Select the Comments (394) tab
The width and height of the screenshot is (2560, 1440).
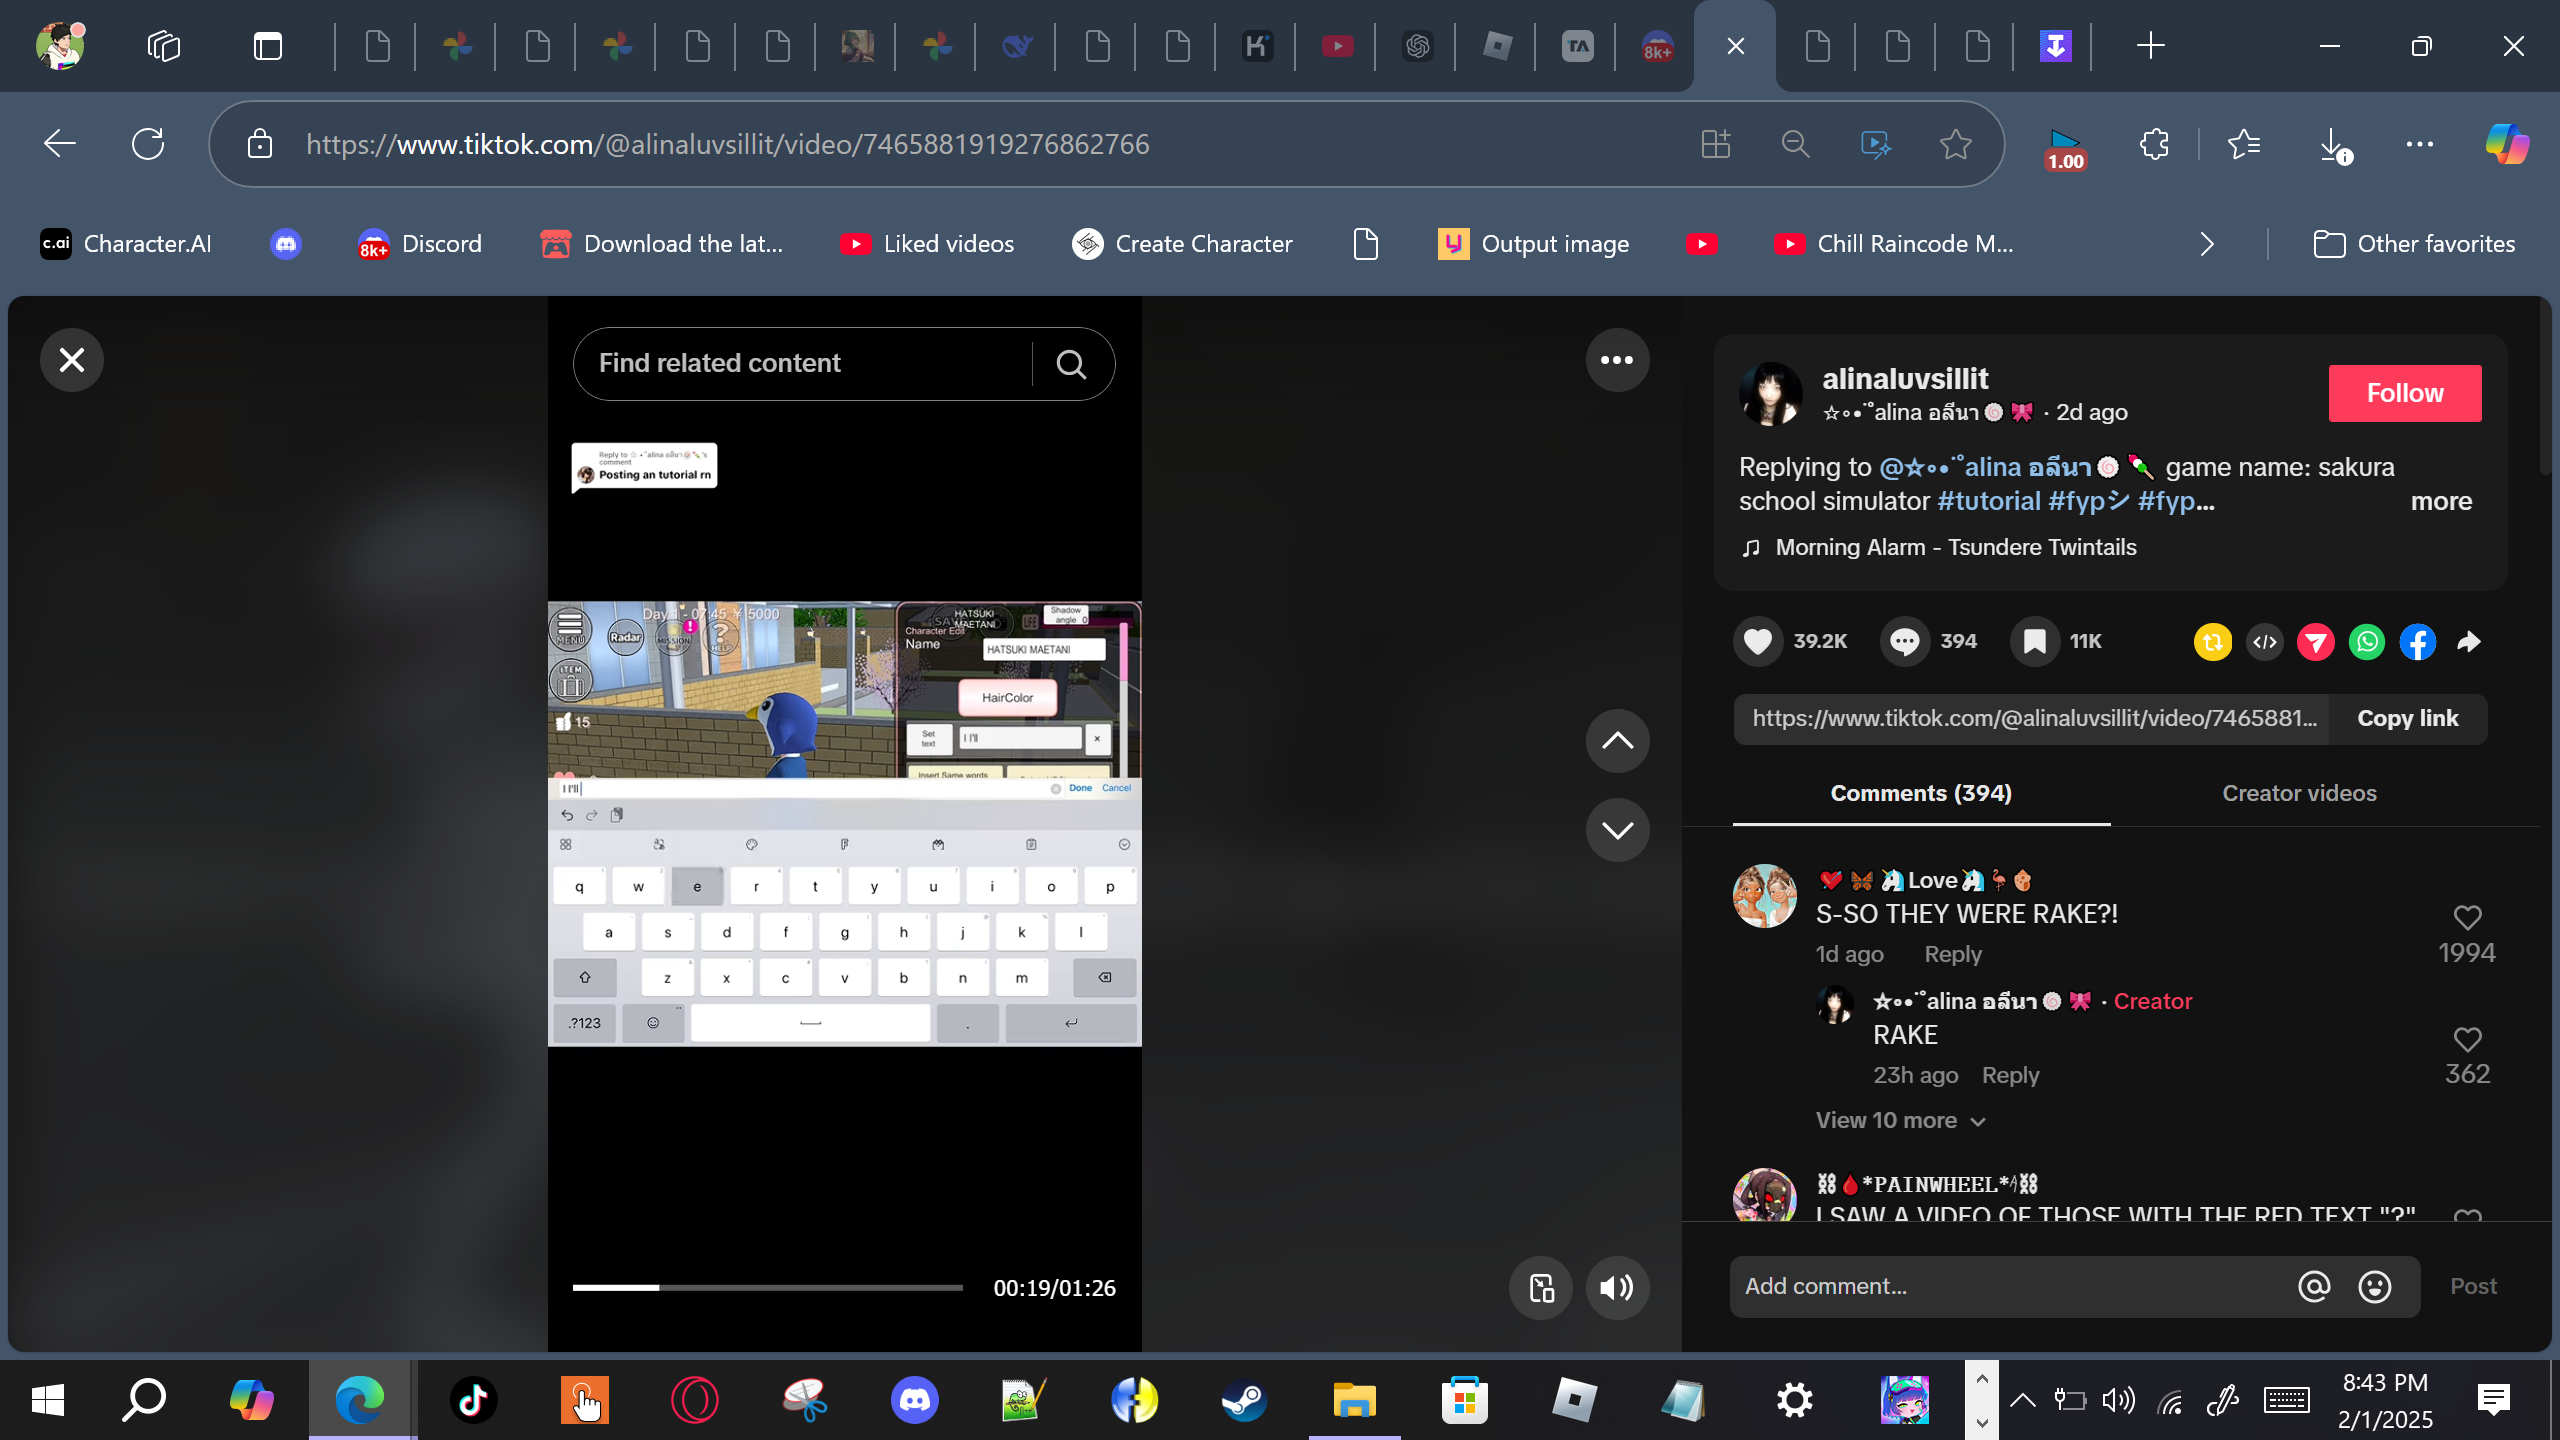point(1920,793)
